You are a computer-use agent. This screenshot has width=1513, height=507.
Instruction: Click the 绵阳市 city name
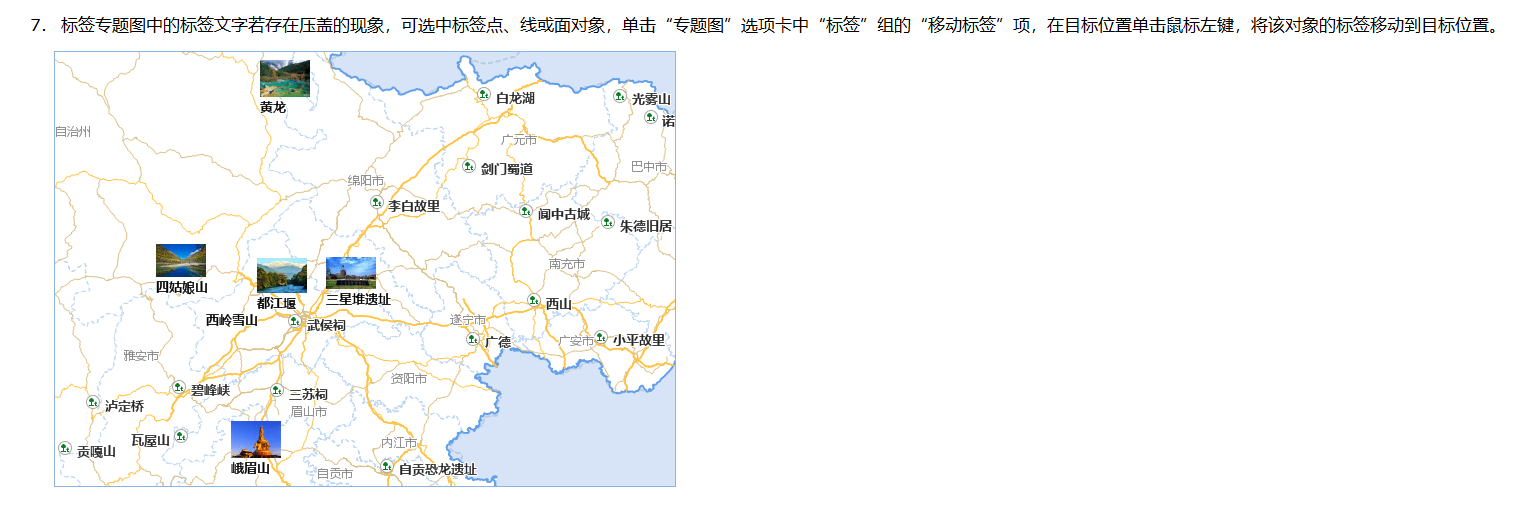tap(366, 180)
